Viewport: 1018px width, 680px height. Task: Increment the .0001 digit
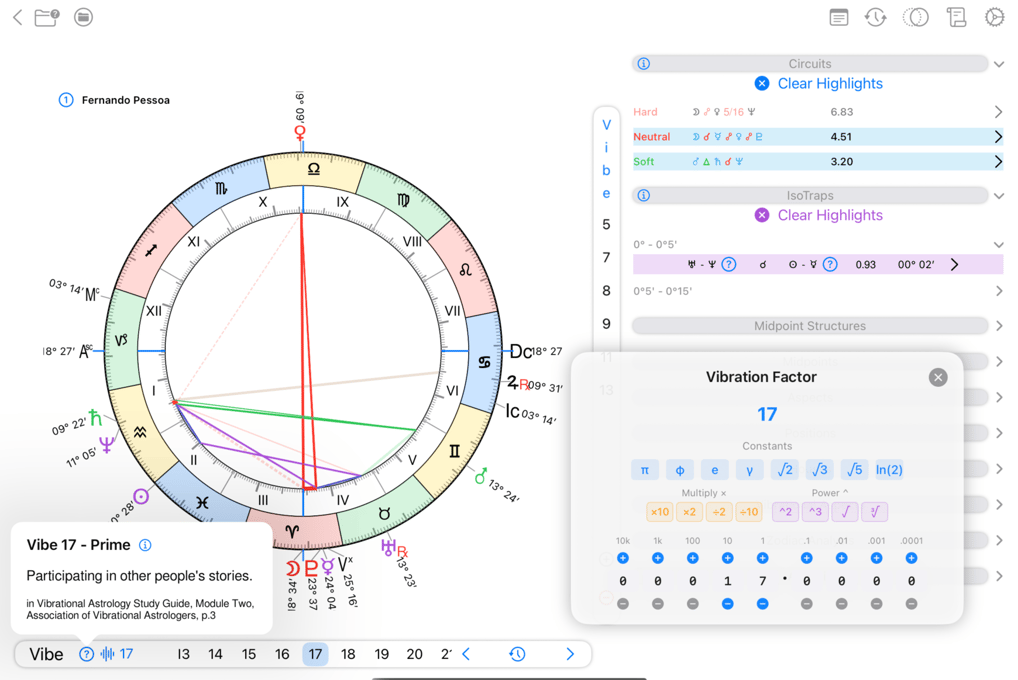click(x=912, y=558)
